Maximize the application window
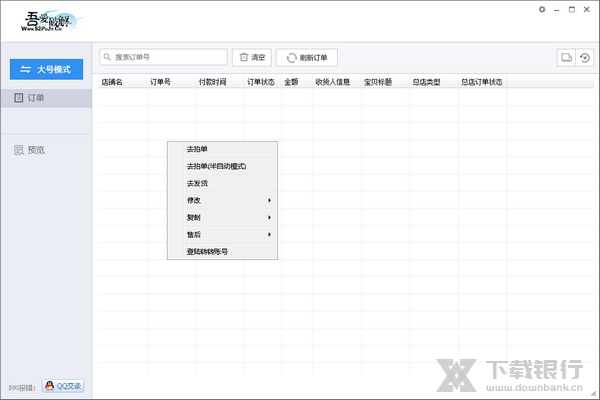The image size is (600, 400). pos(572,10)
